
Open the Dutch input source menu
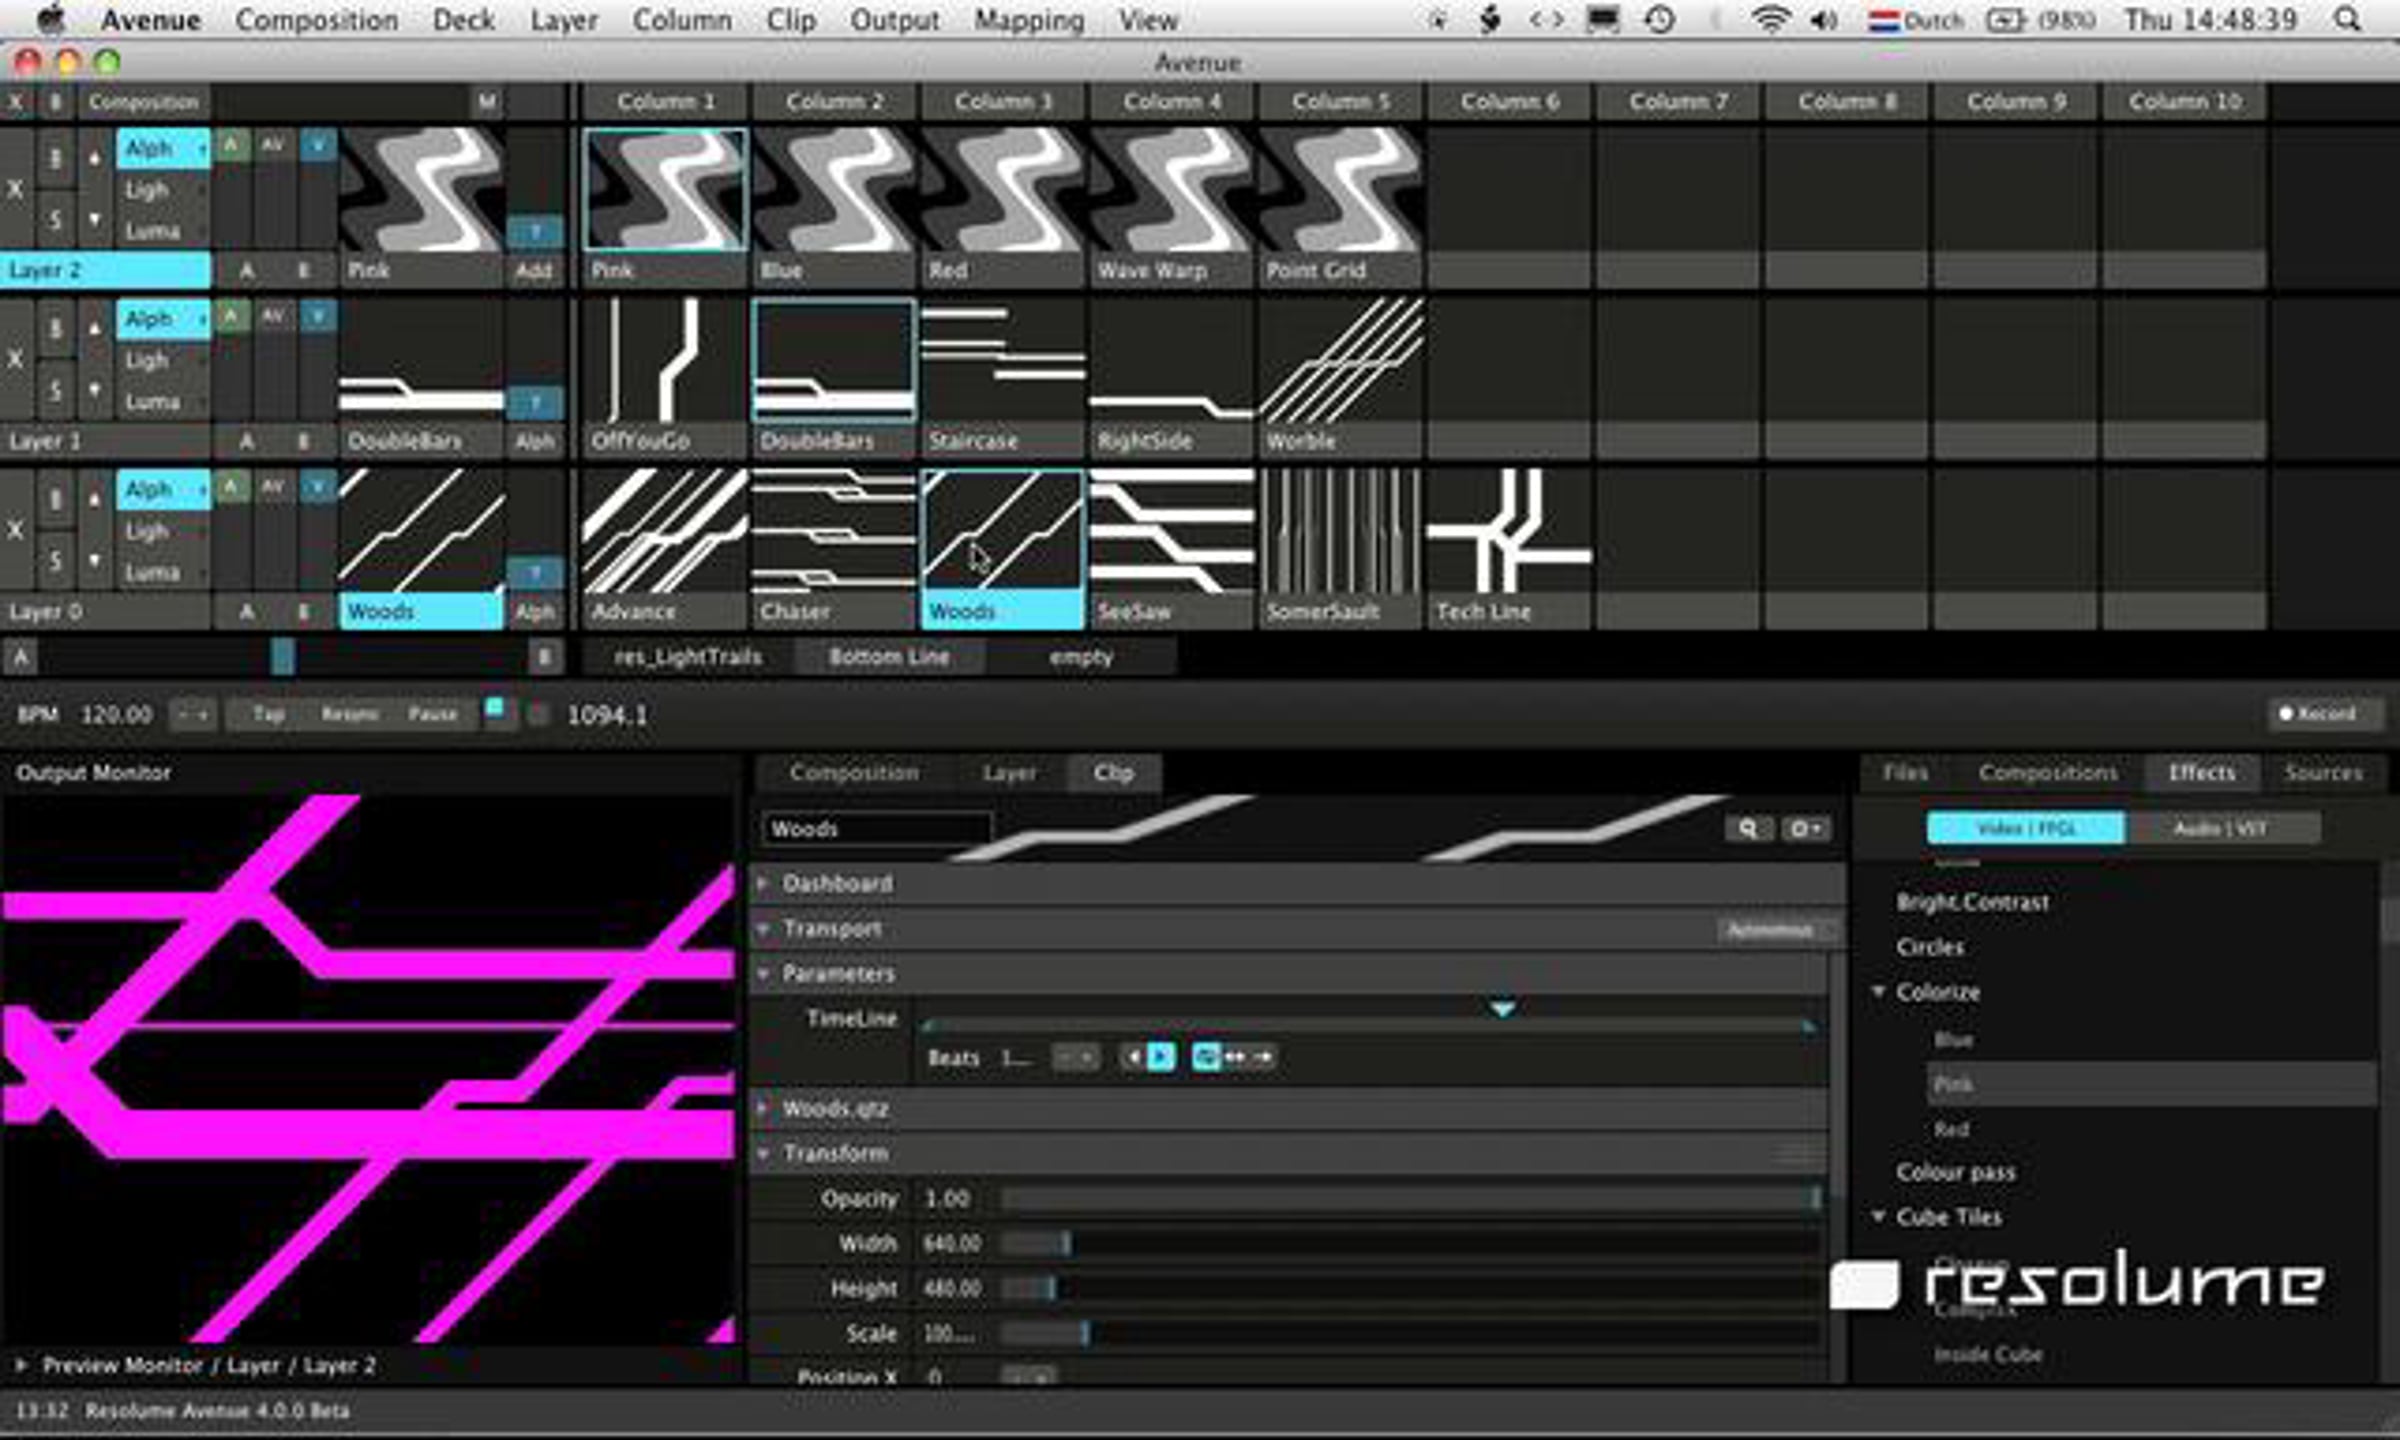[x=1915, y=20]
